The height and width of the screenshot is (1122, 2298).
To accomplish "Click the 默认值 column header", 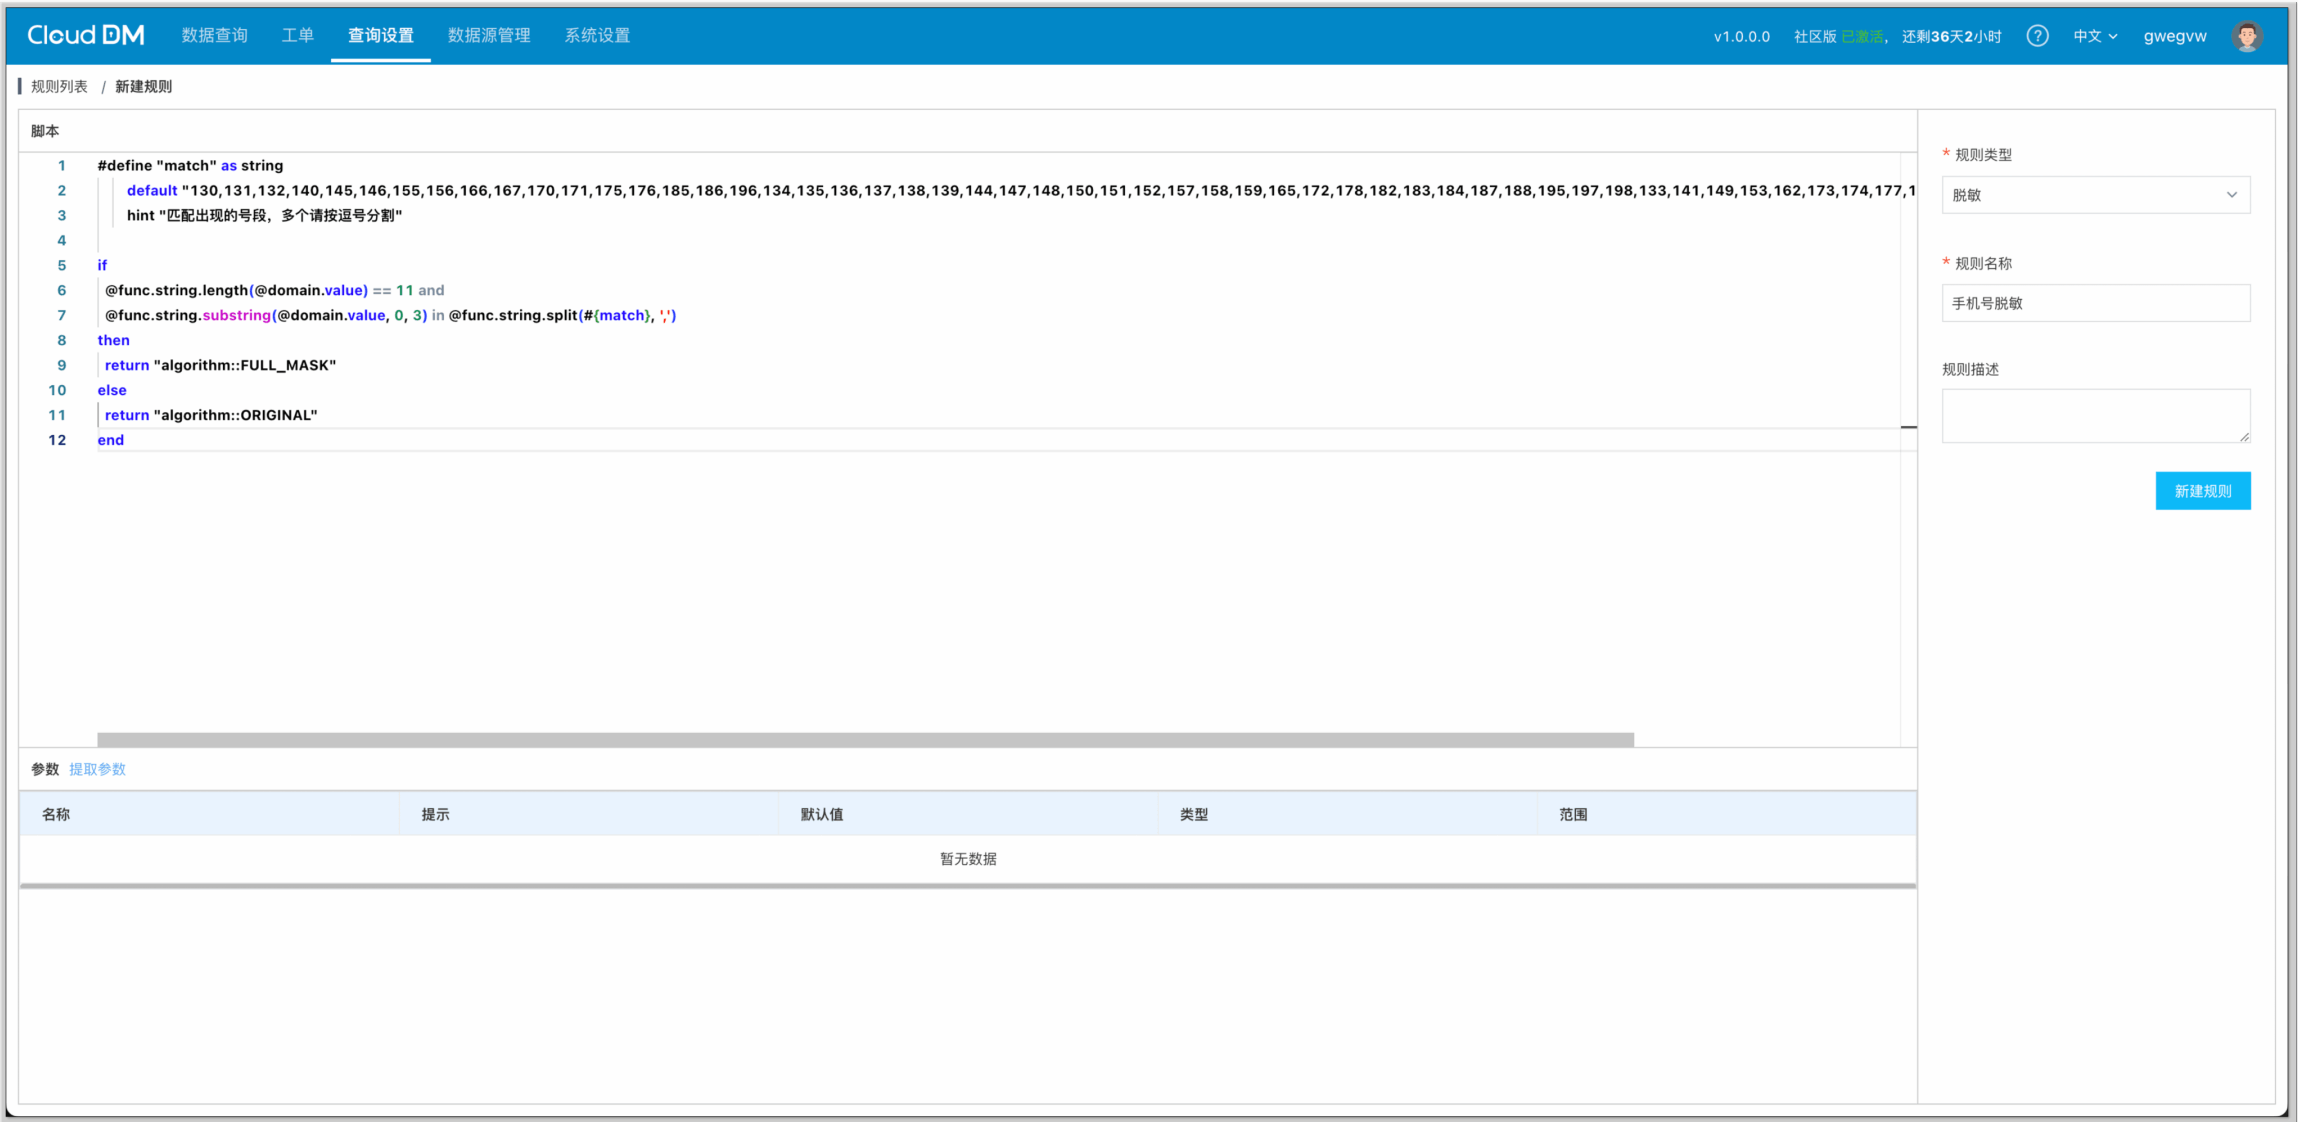I will coord(821,814).
